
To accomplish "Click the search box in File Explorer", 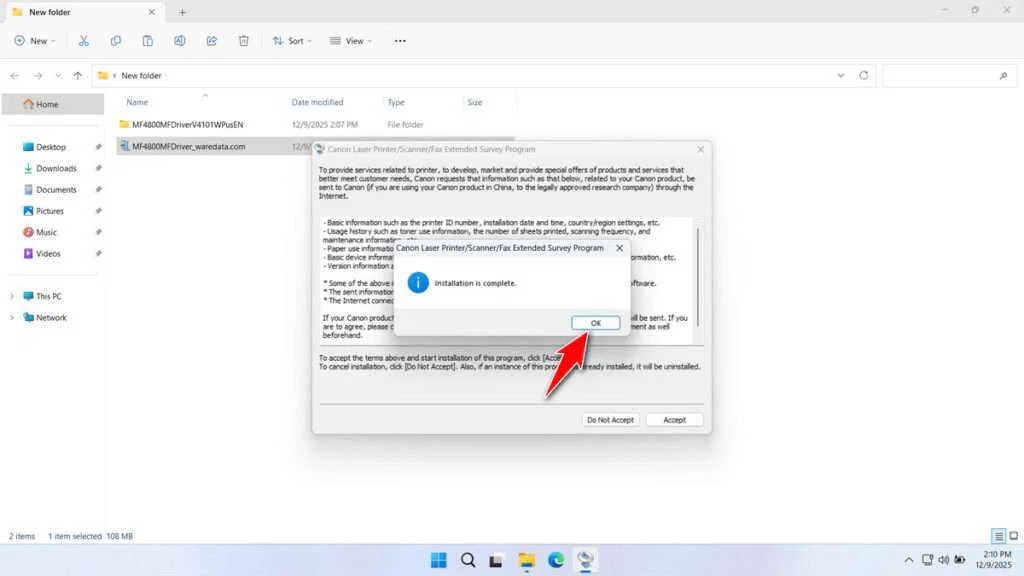I will [x=947, y=76].
